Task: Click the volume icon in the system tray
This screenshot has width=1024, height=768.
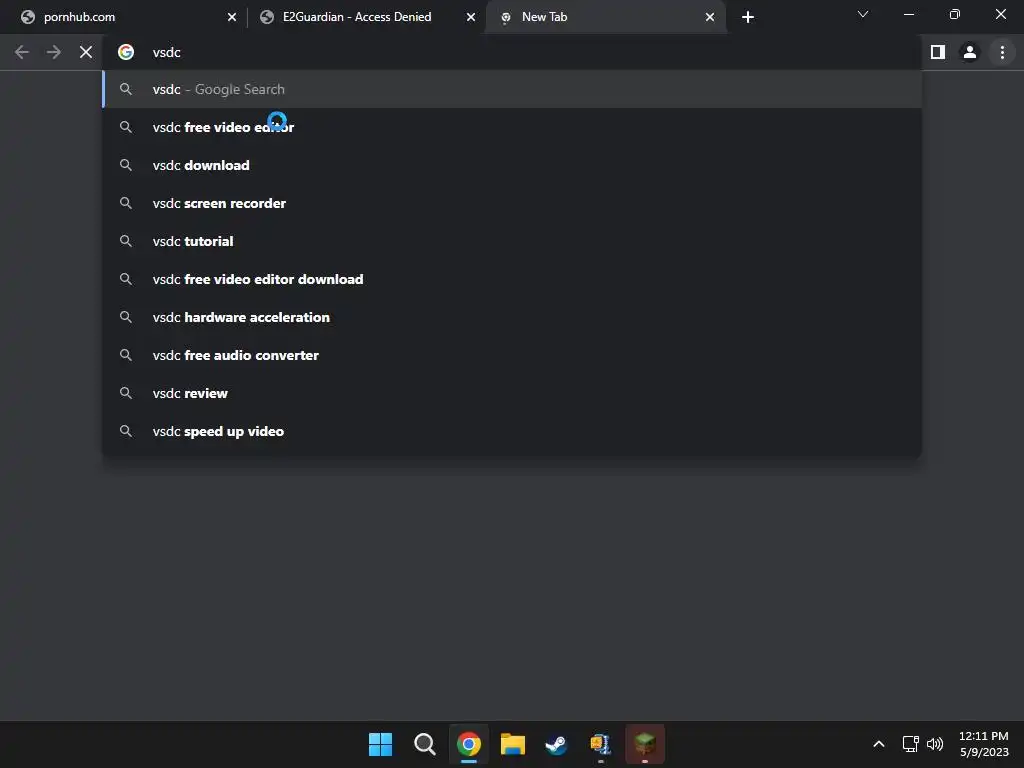Action: click(x=935, y=744)
